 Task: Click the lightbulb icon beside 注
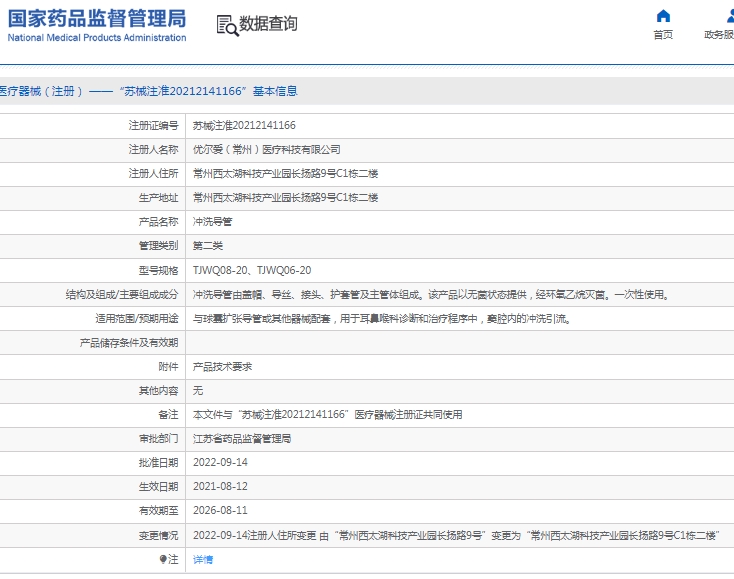pyautogui.click(x=162, y=559)
